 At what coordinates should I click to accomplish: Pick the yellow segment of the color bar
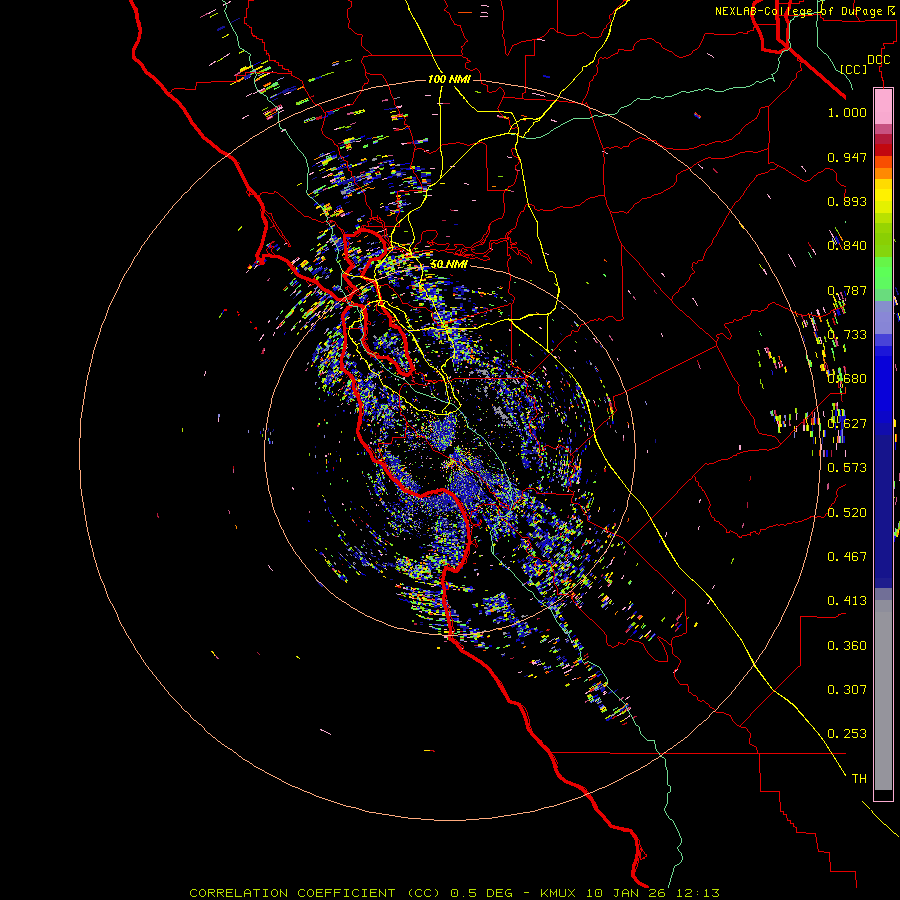tap(883, 196)
